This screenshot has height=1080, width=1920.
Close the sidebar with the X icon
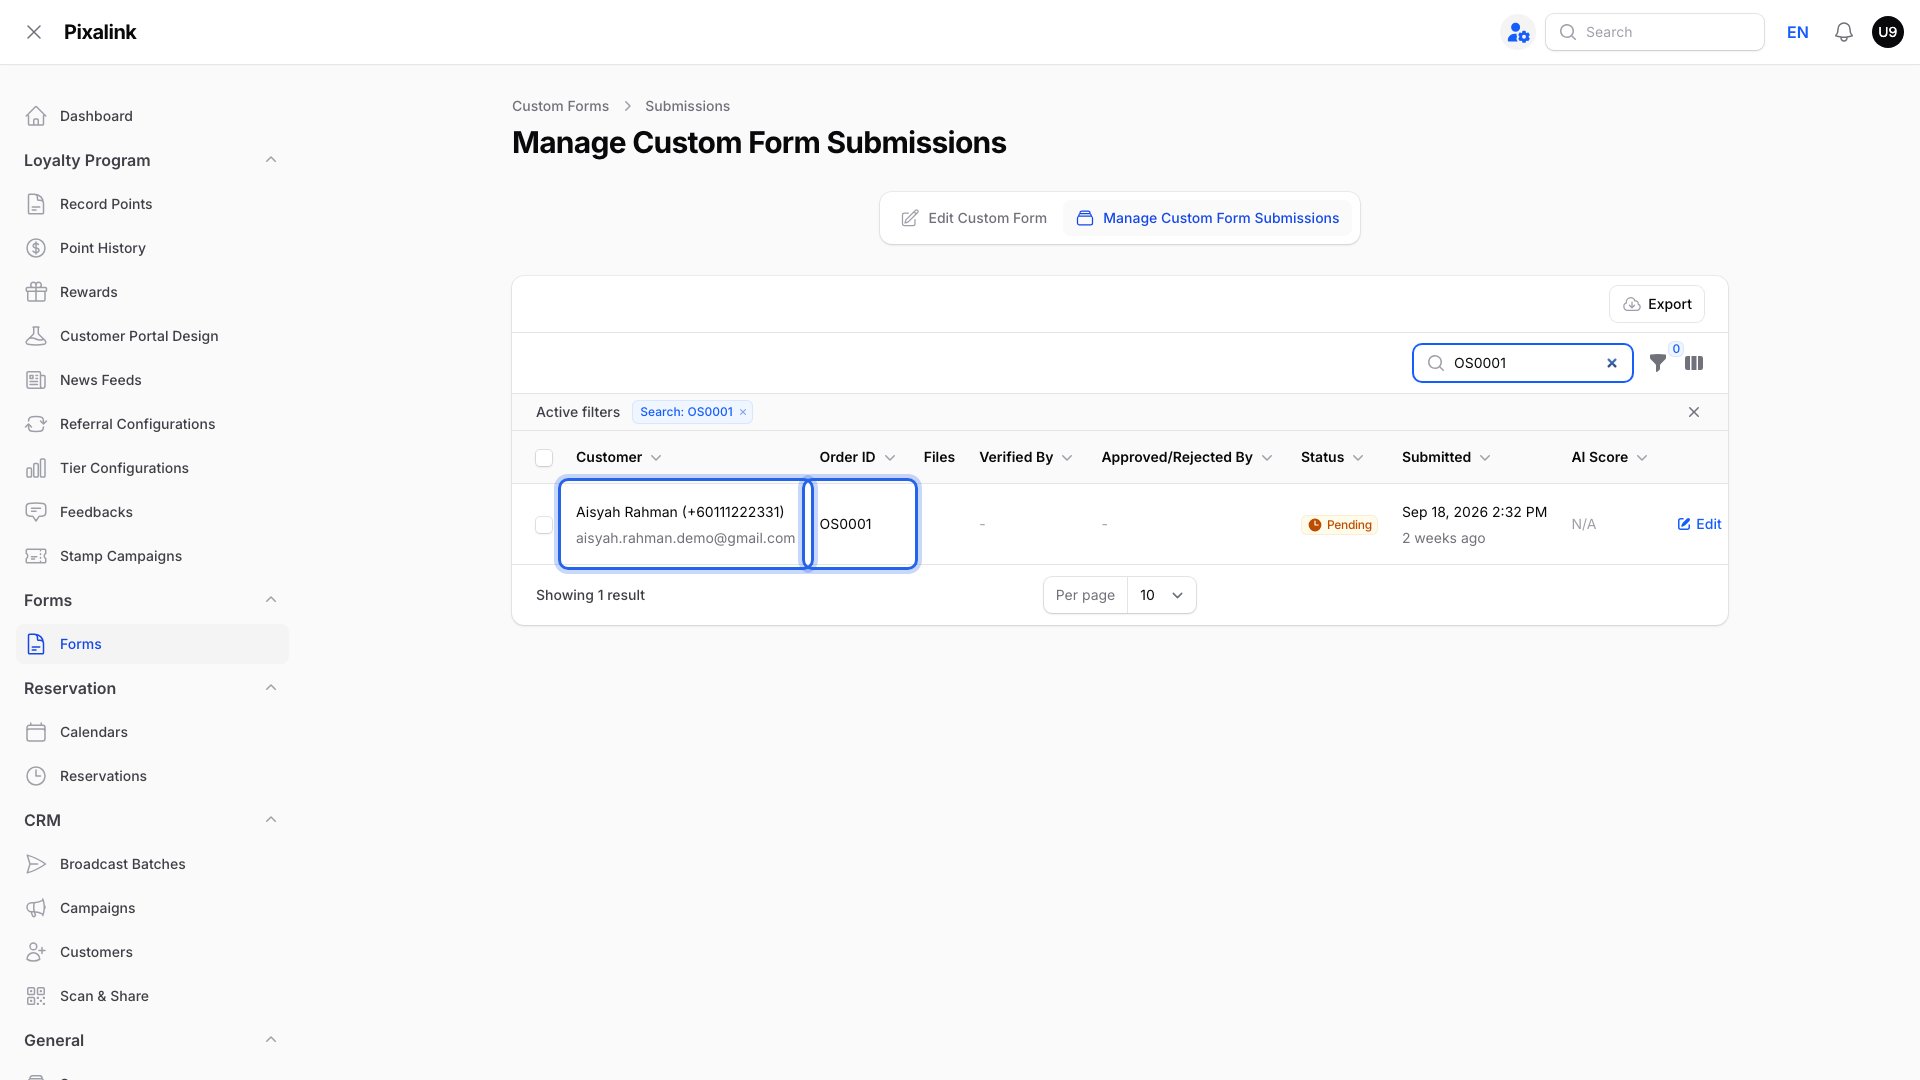click(34, 32)
